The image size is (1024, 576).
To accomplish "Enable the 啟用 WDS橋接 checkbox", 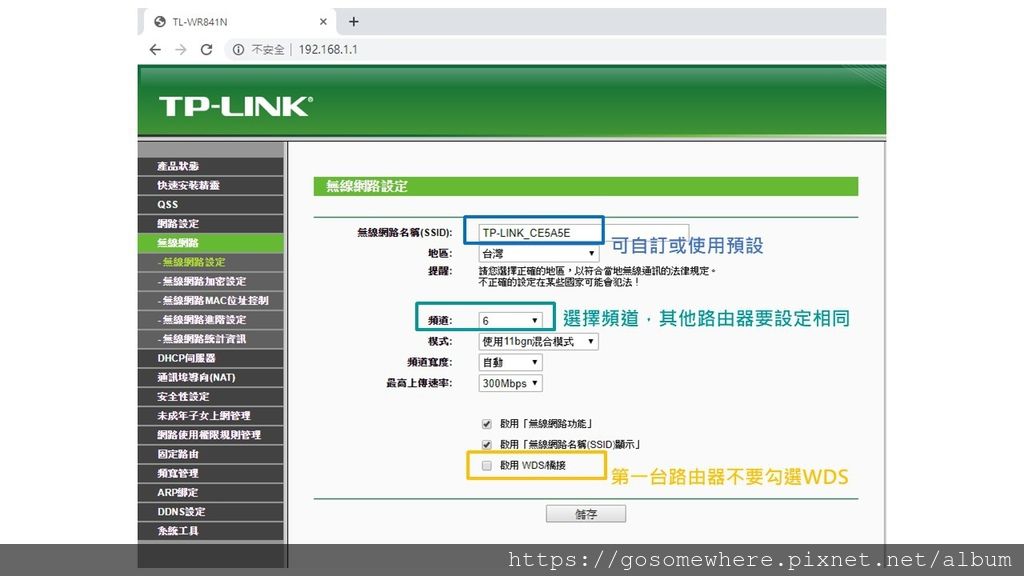I will pyautogui.click(x=487, y=466).
